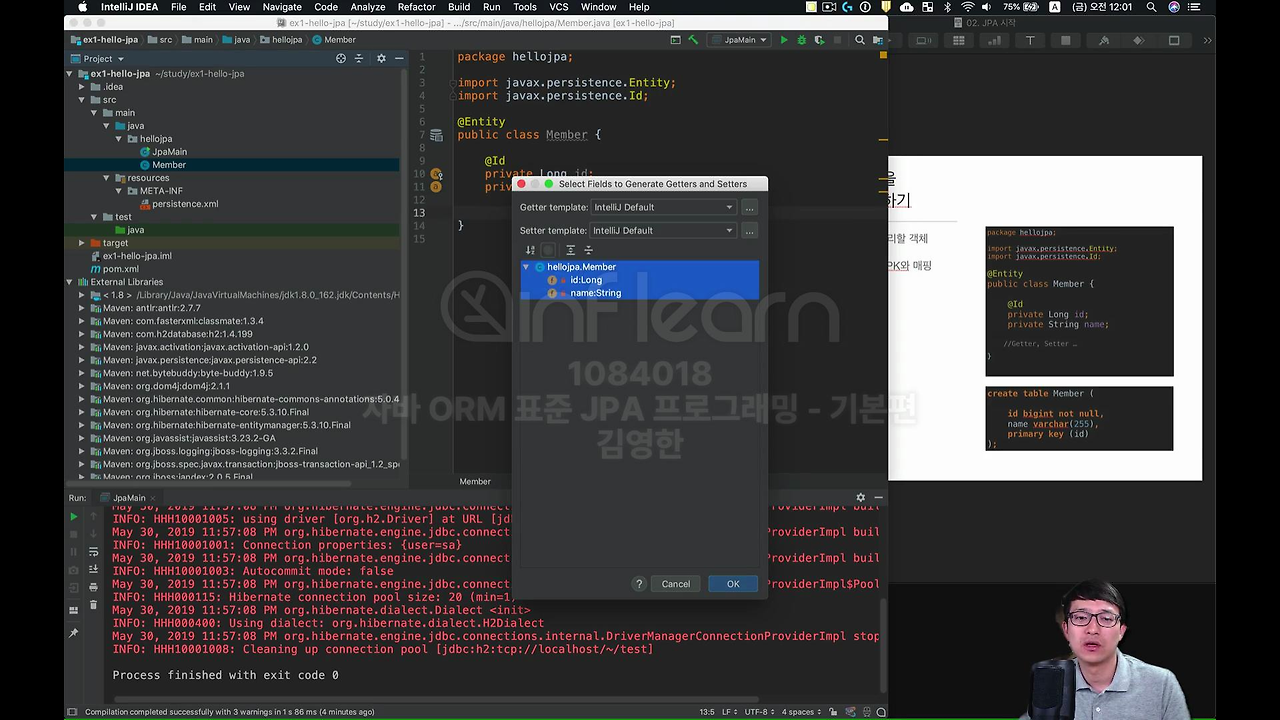This screenshot has width=1280, height=720.
Task: Click the macOS Spotlight search icon
Action: [x=1151, y=7]
